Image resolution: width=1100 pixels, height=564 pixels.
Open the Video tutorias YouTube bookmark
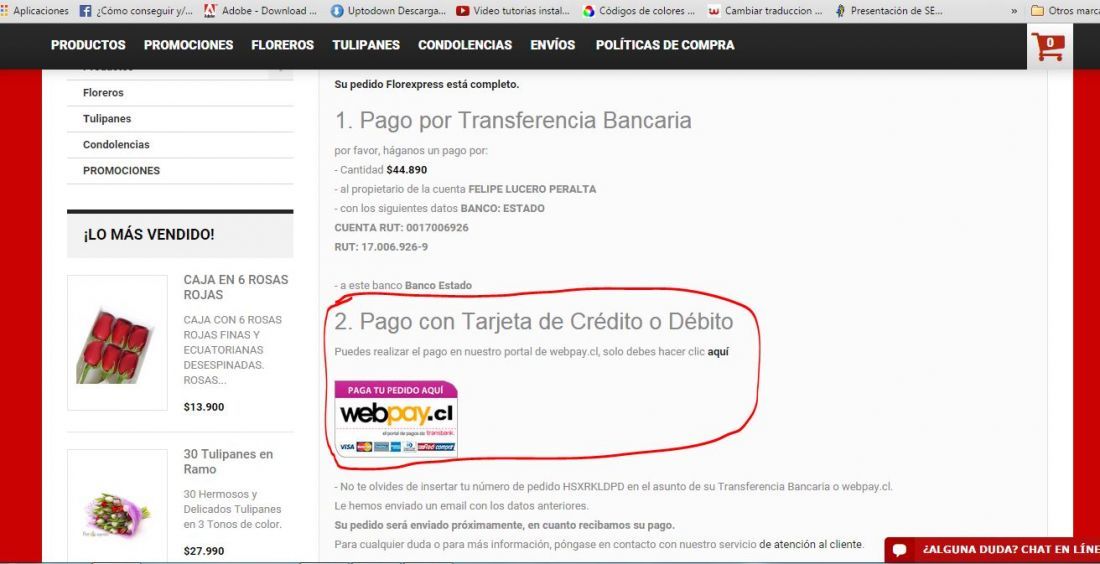click(x=513, y=11)
